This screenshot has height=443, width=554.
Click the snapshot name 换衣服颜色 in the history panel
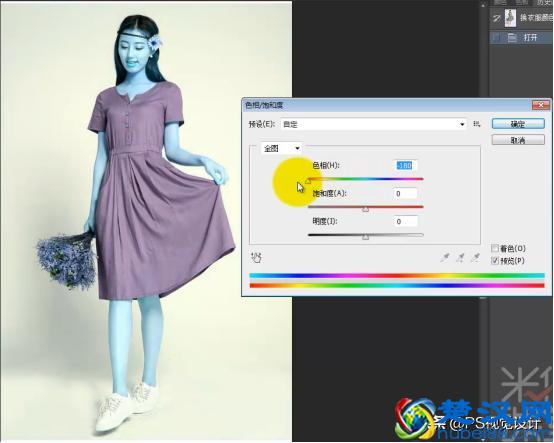(536, 18)
